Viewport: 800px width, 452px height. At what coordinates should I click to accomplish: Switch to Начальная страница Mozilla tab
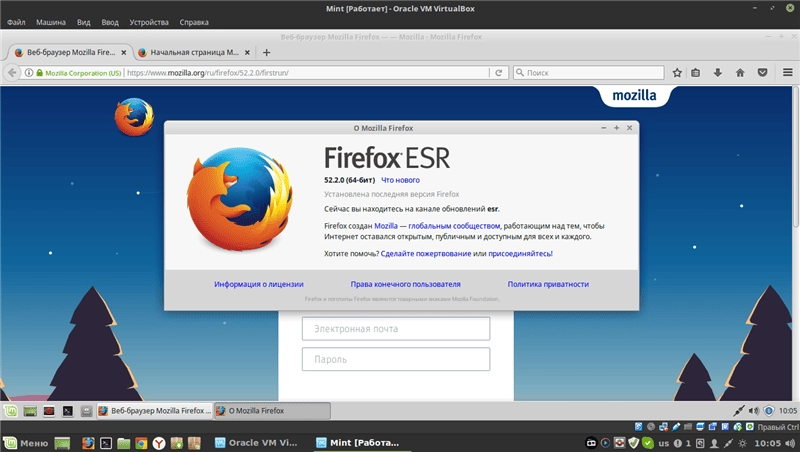pyautogui.click(x=194, y=52)
